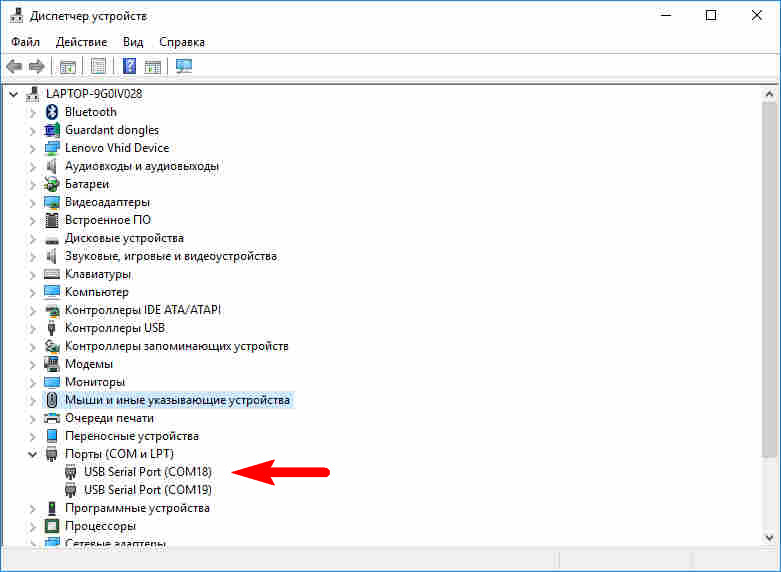The height and width of the screenshot is (572, 781).
Task: Click the Lenovo Vhid Device icon
Action: pyautogui.click(x=52, y=148)
